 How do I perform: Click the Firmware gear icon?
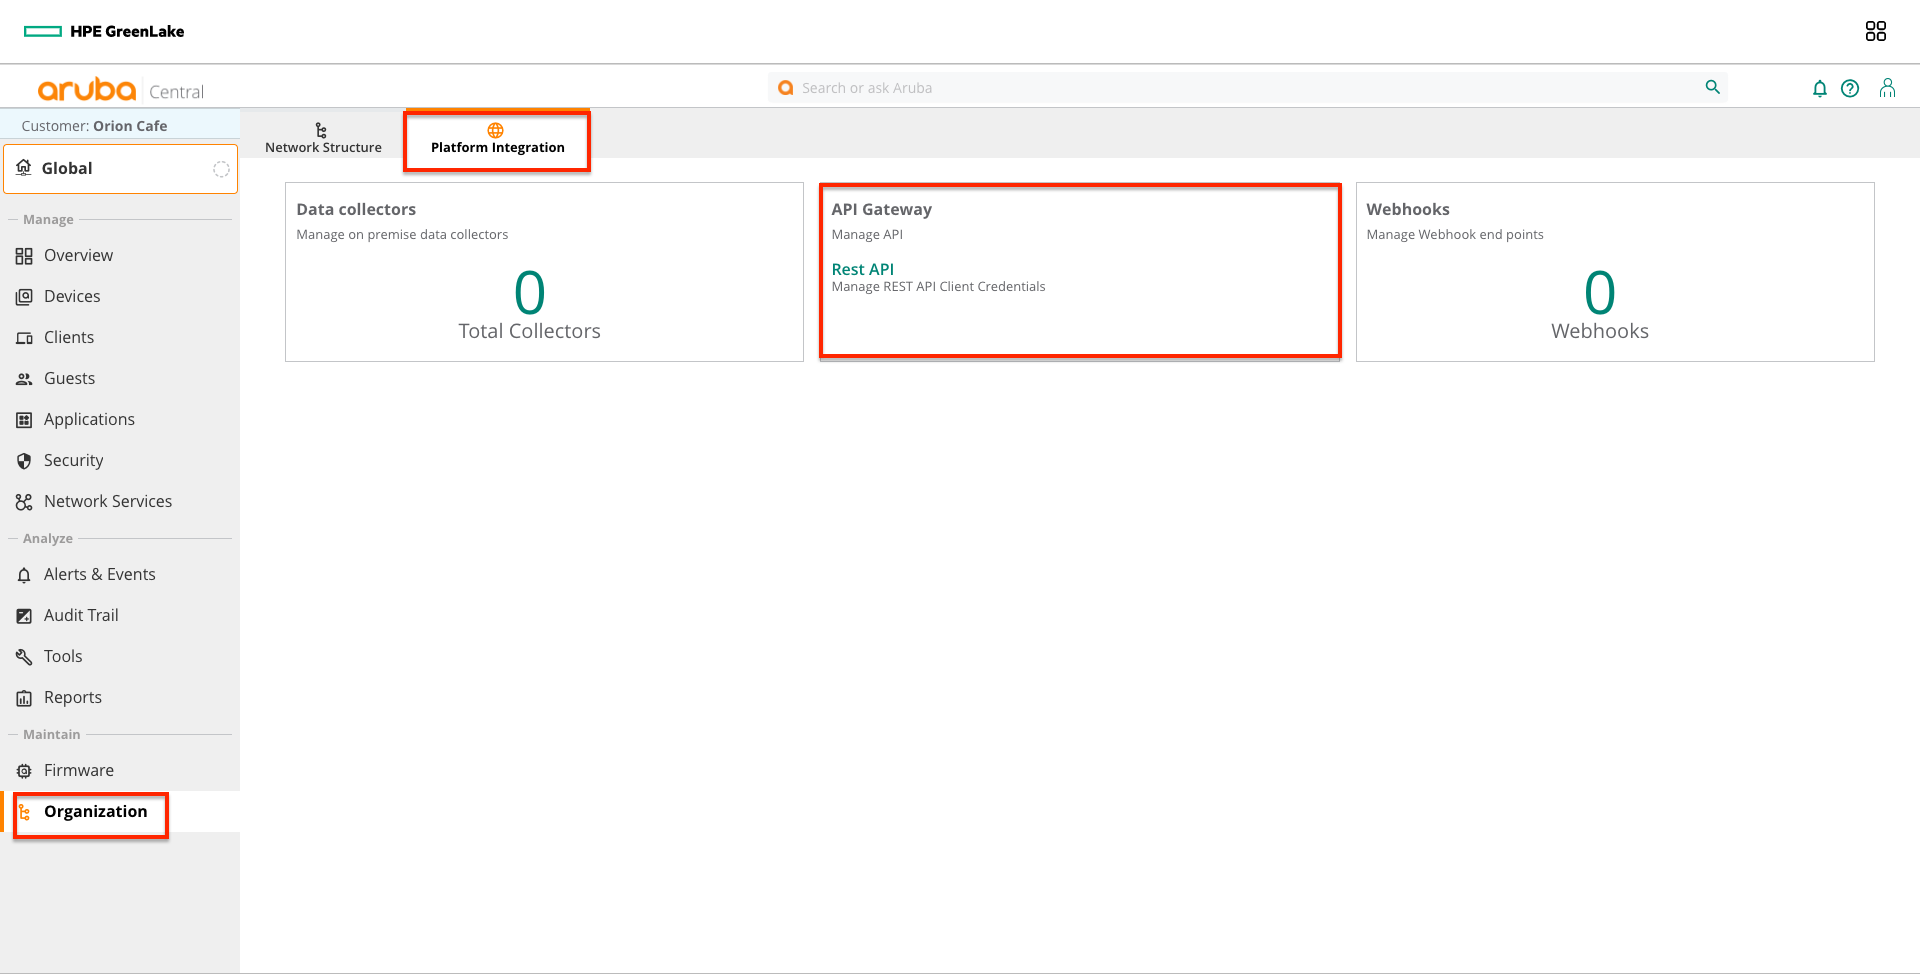tap(24, 771)
